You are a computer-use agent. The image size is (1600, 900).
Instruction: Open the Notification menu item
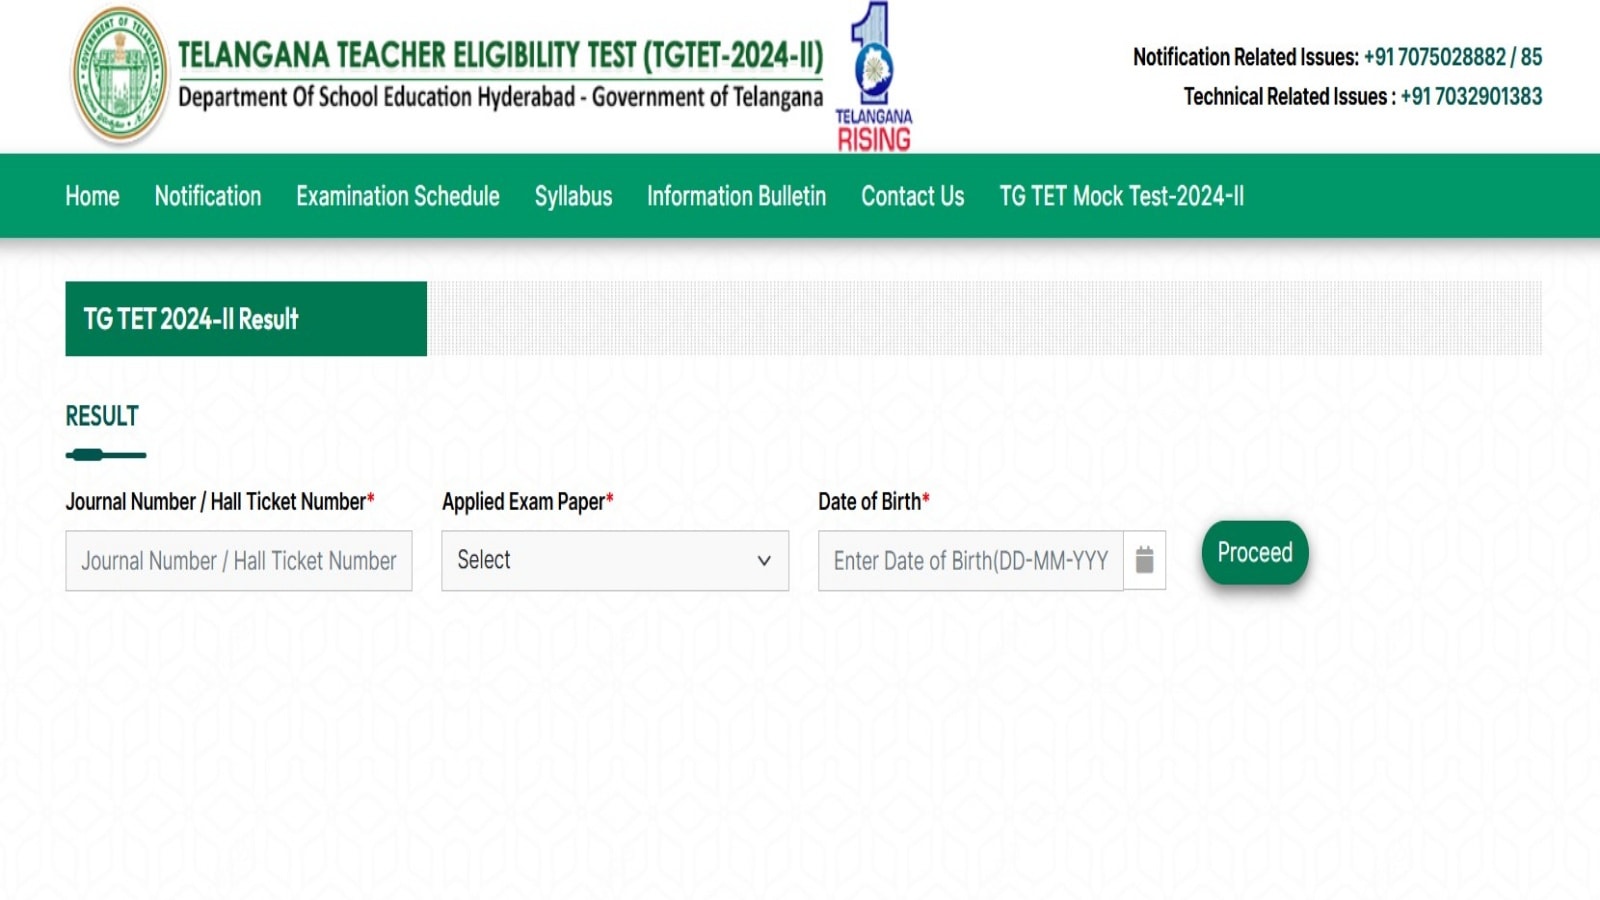click(x=208, y=196)
